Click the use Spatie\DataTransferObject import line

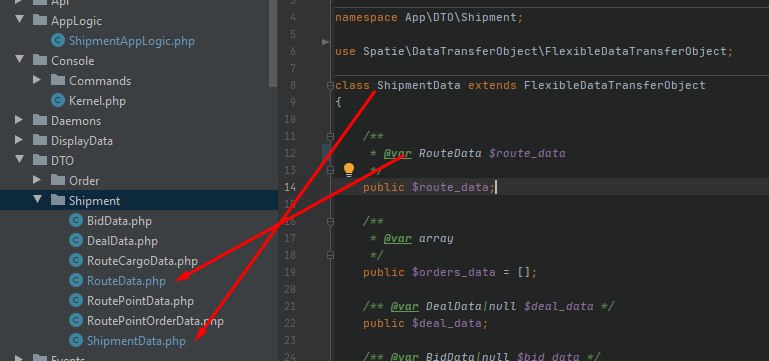pos(534,52)
